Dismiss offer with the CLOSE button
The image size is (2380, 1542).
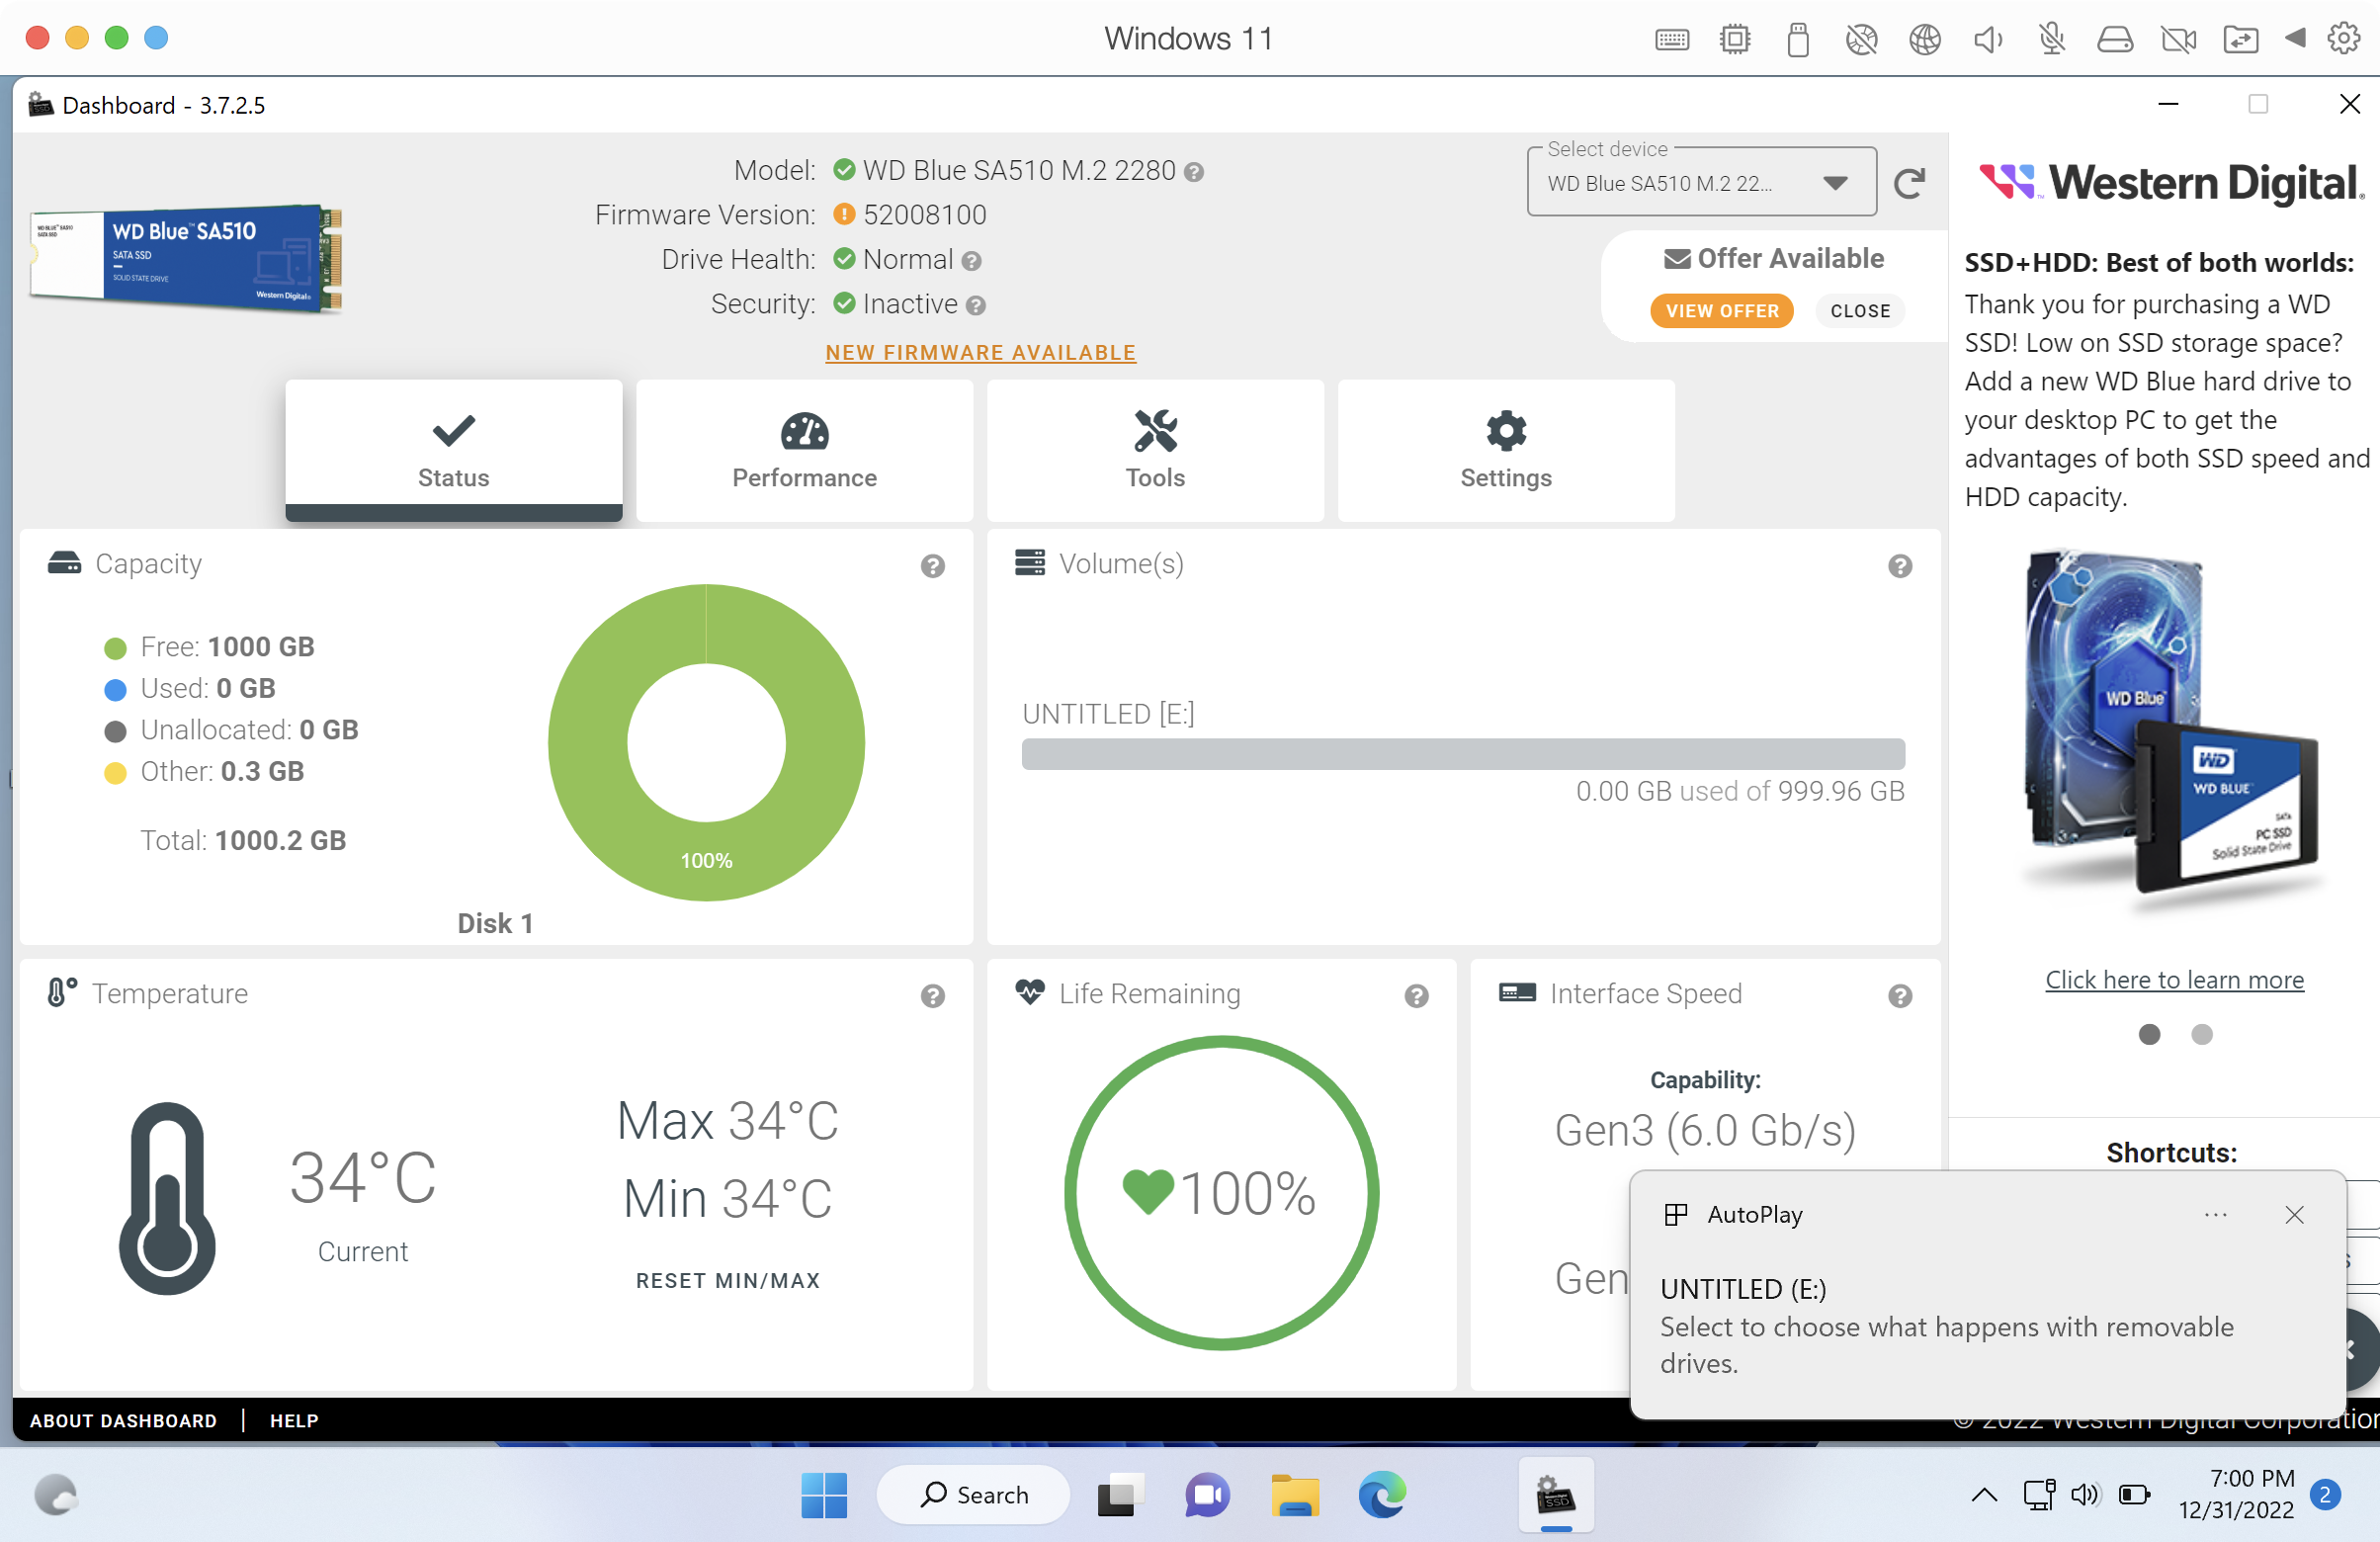(1860, 311)
